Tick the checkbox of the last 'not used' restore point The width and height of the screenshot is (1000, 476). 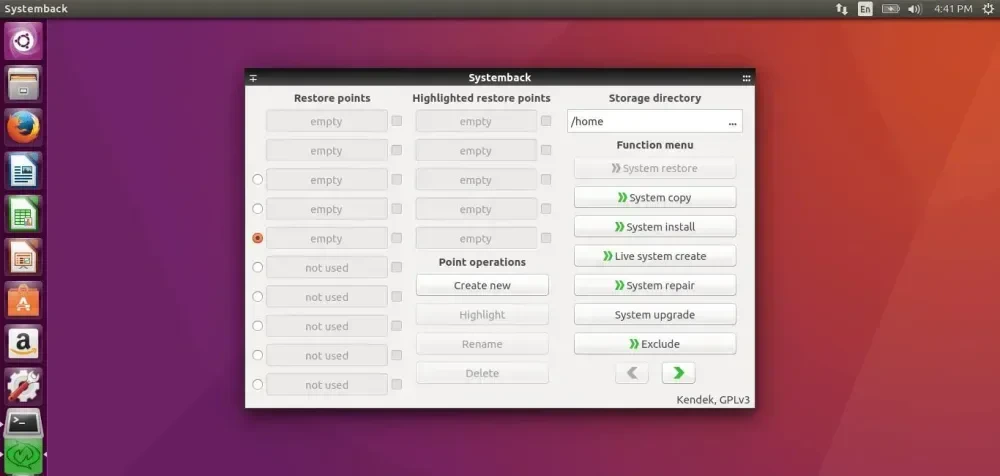397,385
